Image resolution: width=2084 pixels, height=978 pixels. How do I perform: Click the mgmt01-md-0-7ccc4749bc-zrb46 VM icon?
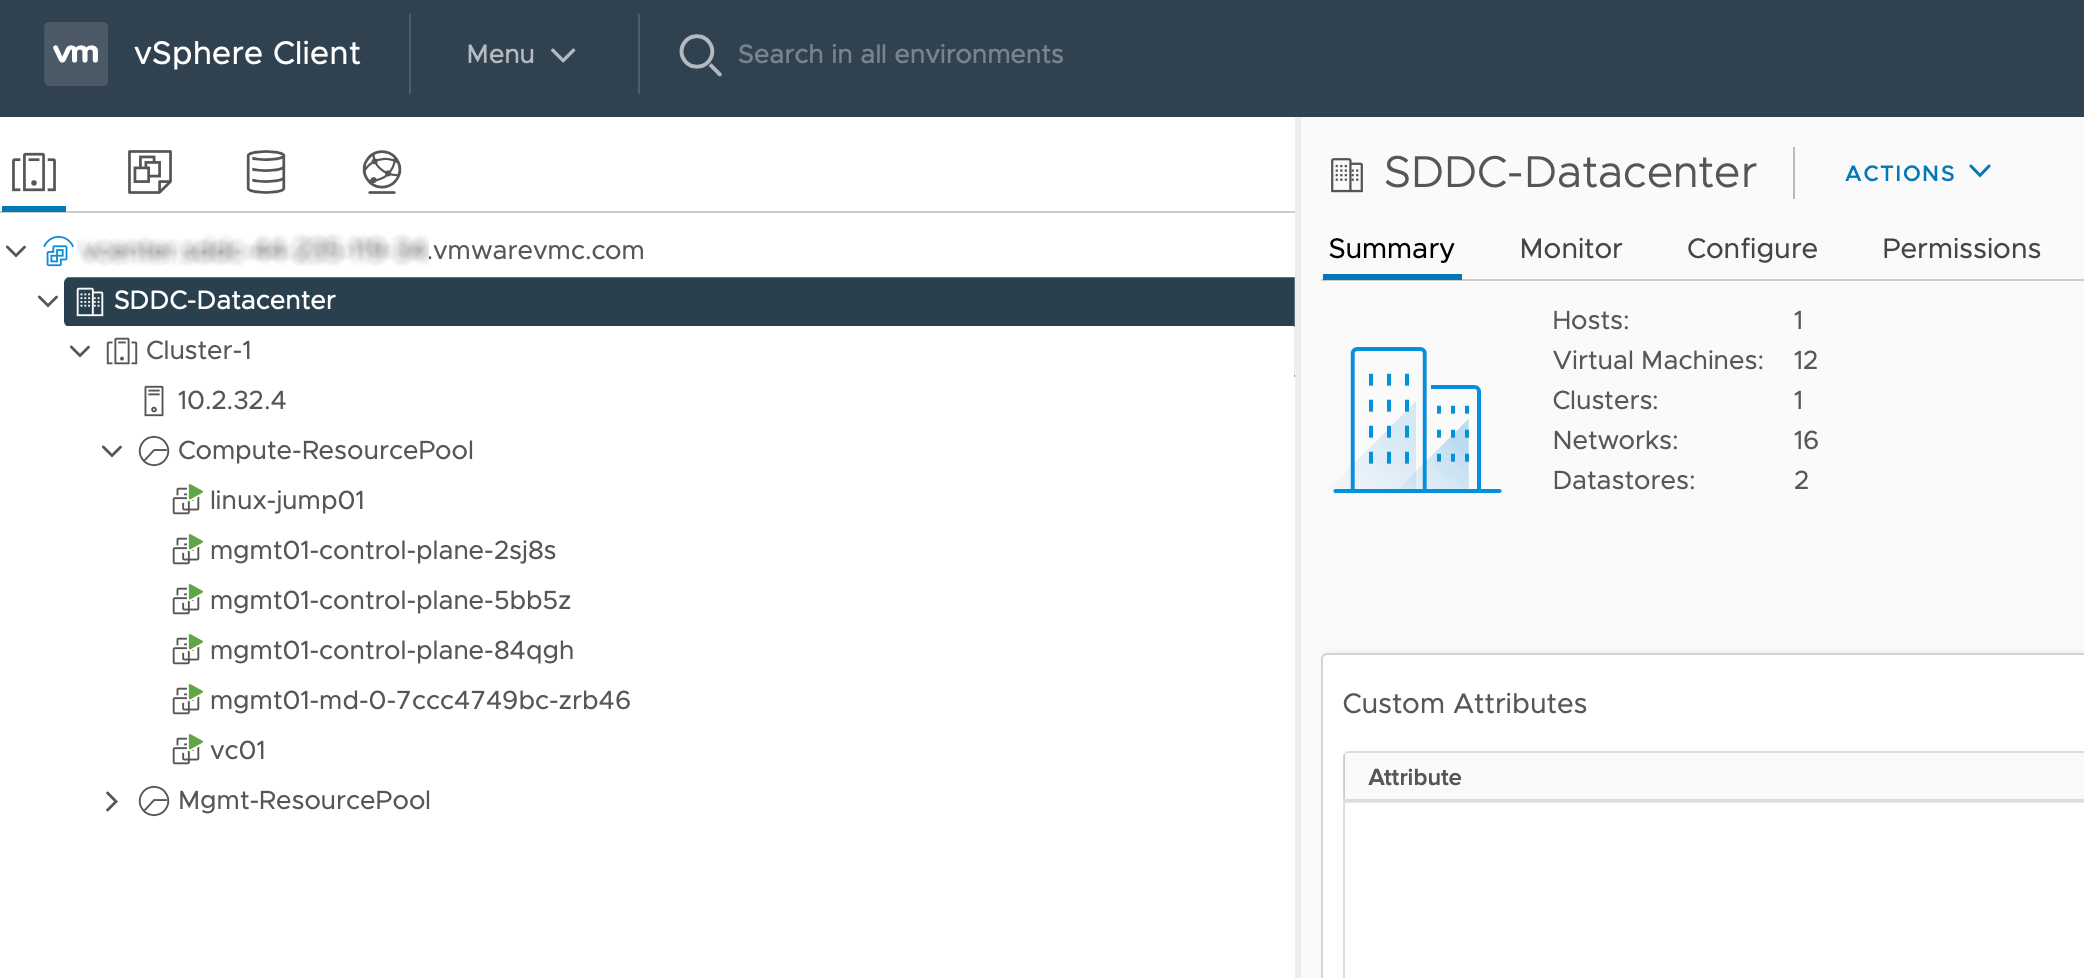click(x=187, y=700)
